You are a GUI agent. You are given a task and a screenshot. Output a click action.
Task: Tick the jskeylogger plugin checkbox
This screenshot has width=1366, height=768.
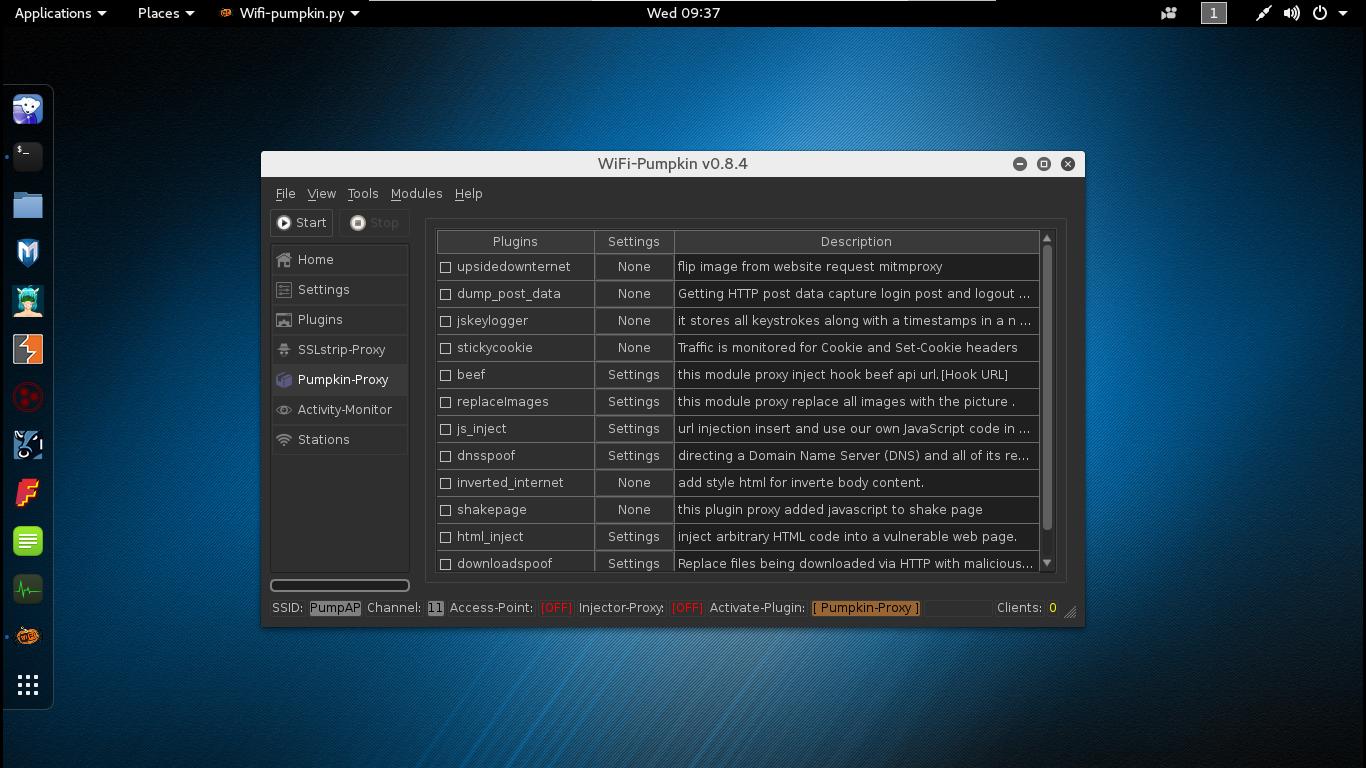click(x=446, y=321)
